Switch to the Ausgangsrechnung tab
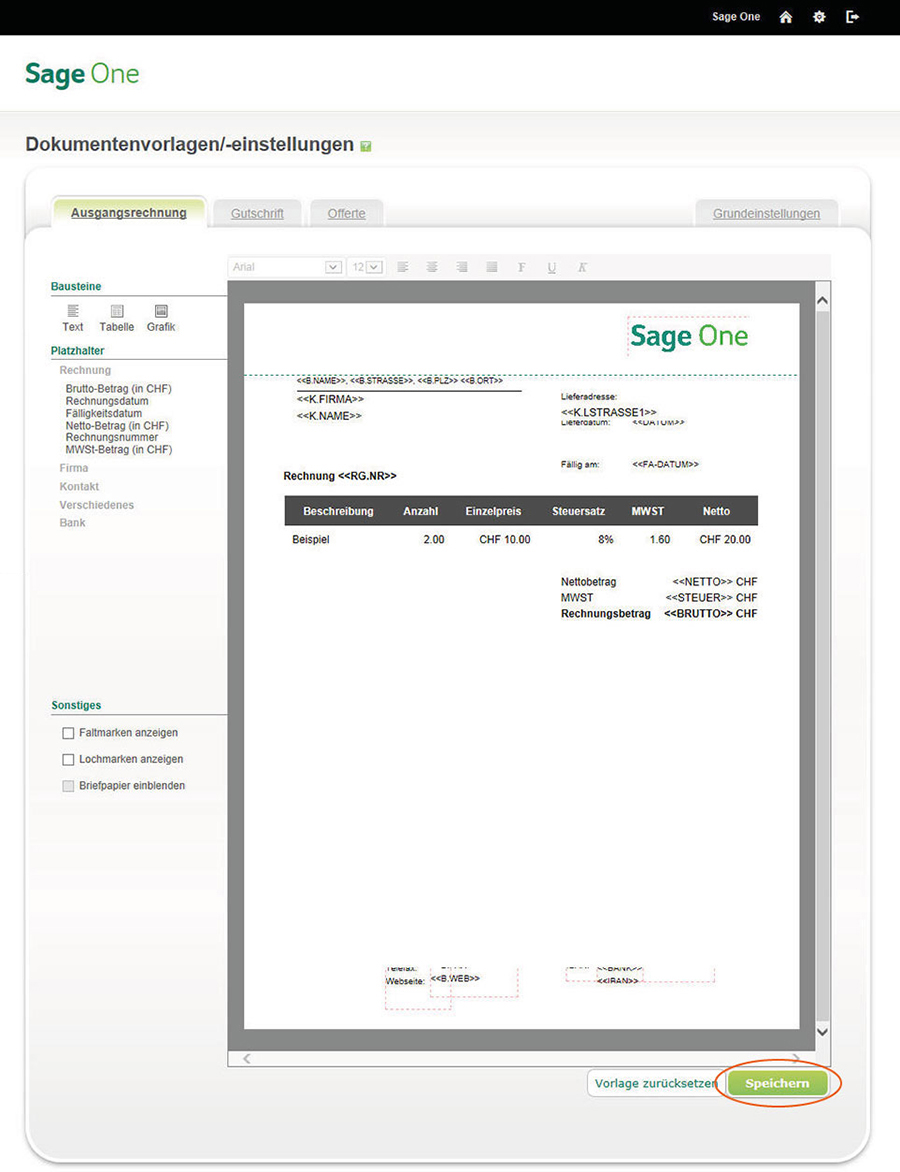Viewport: 900px width, 1172px height. (129, 213)
